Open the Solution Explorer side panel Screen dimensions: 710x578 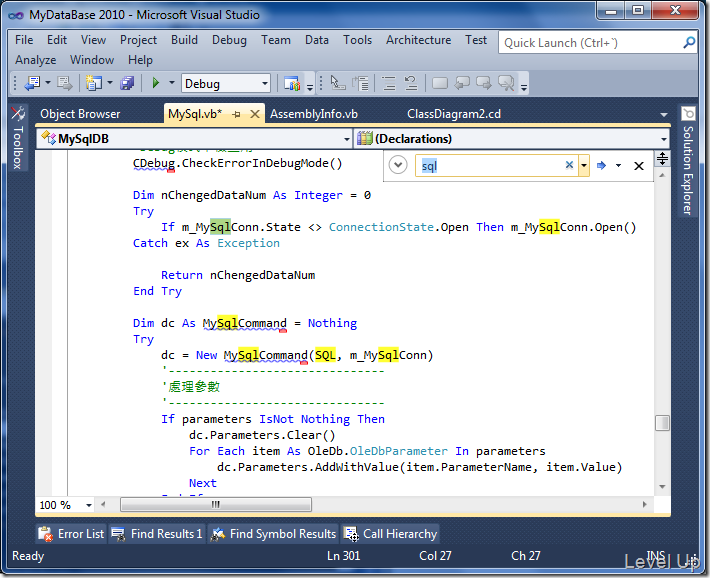point(688,161)
